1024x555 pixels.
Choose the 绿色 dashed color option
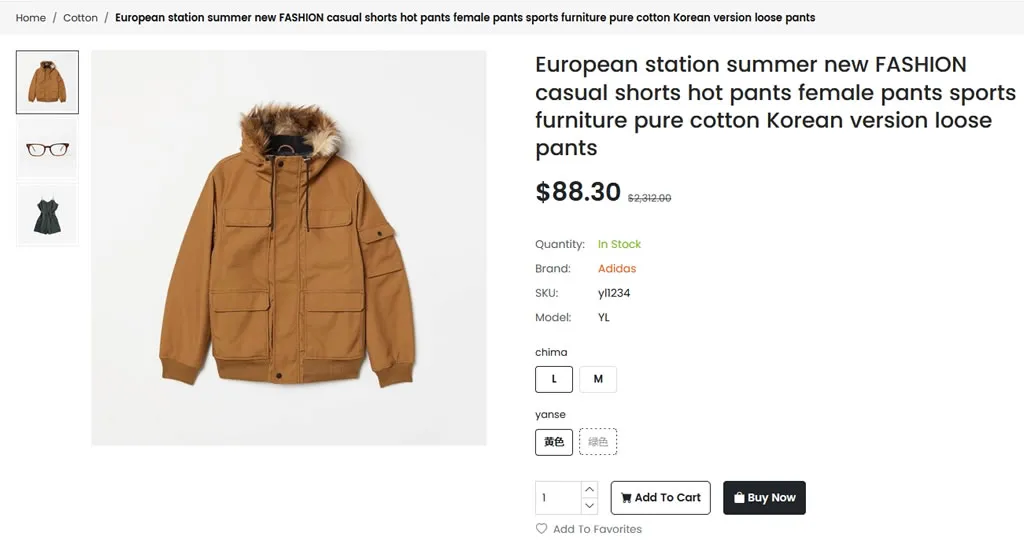(x=598, y=442)
